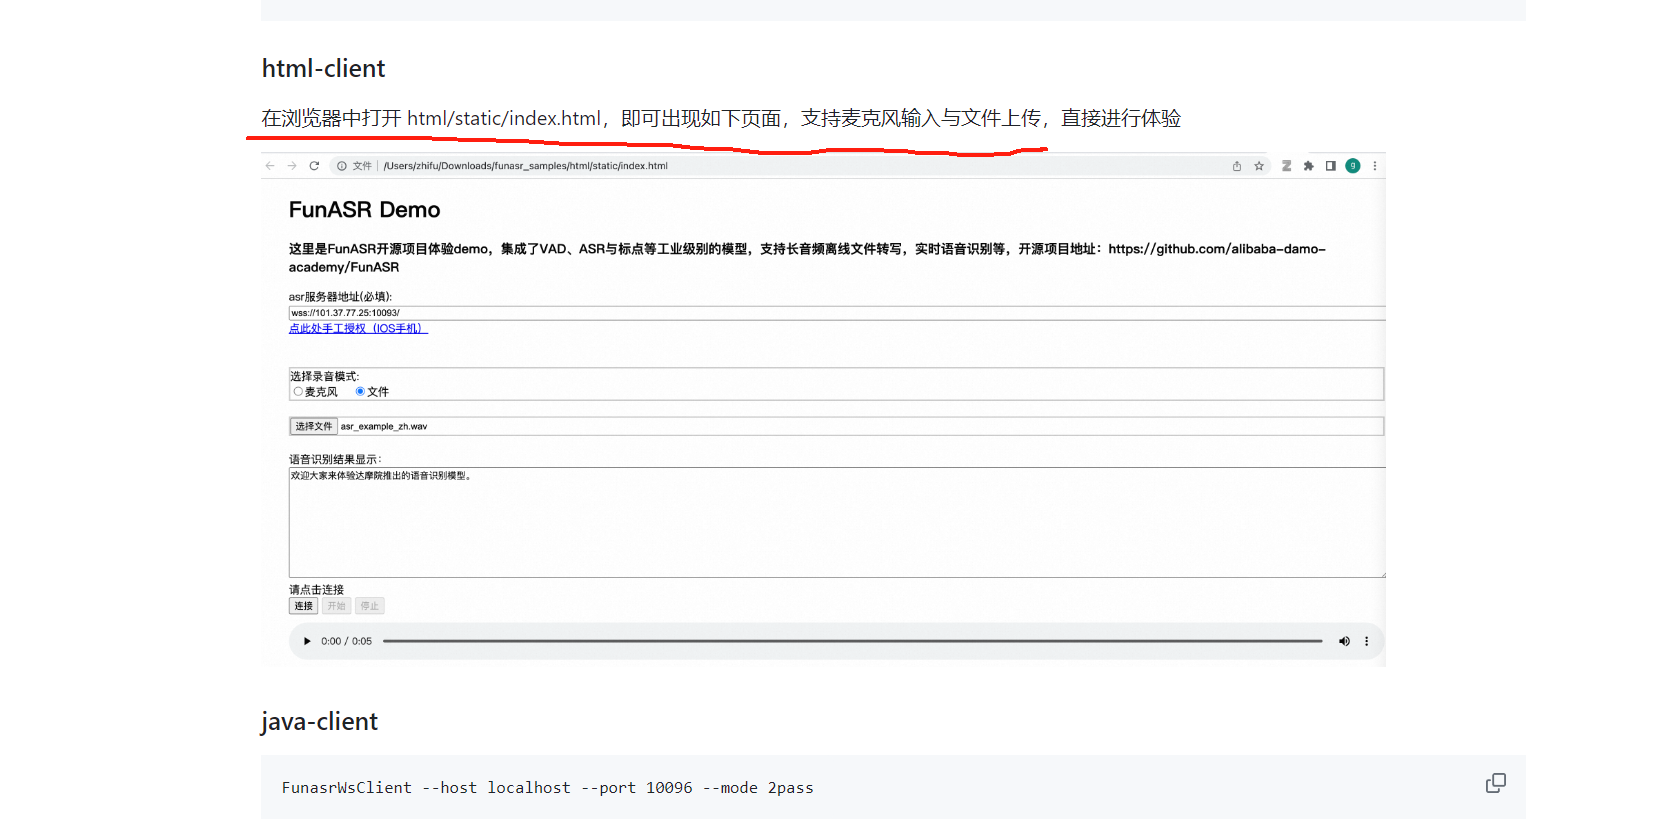Open the browser three-dot menu
Viewport: 1671px width, 819px height.
(x=1375, y=166)
